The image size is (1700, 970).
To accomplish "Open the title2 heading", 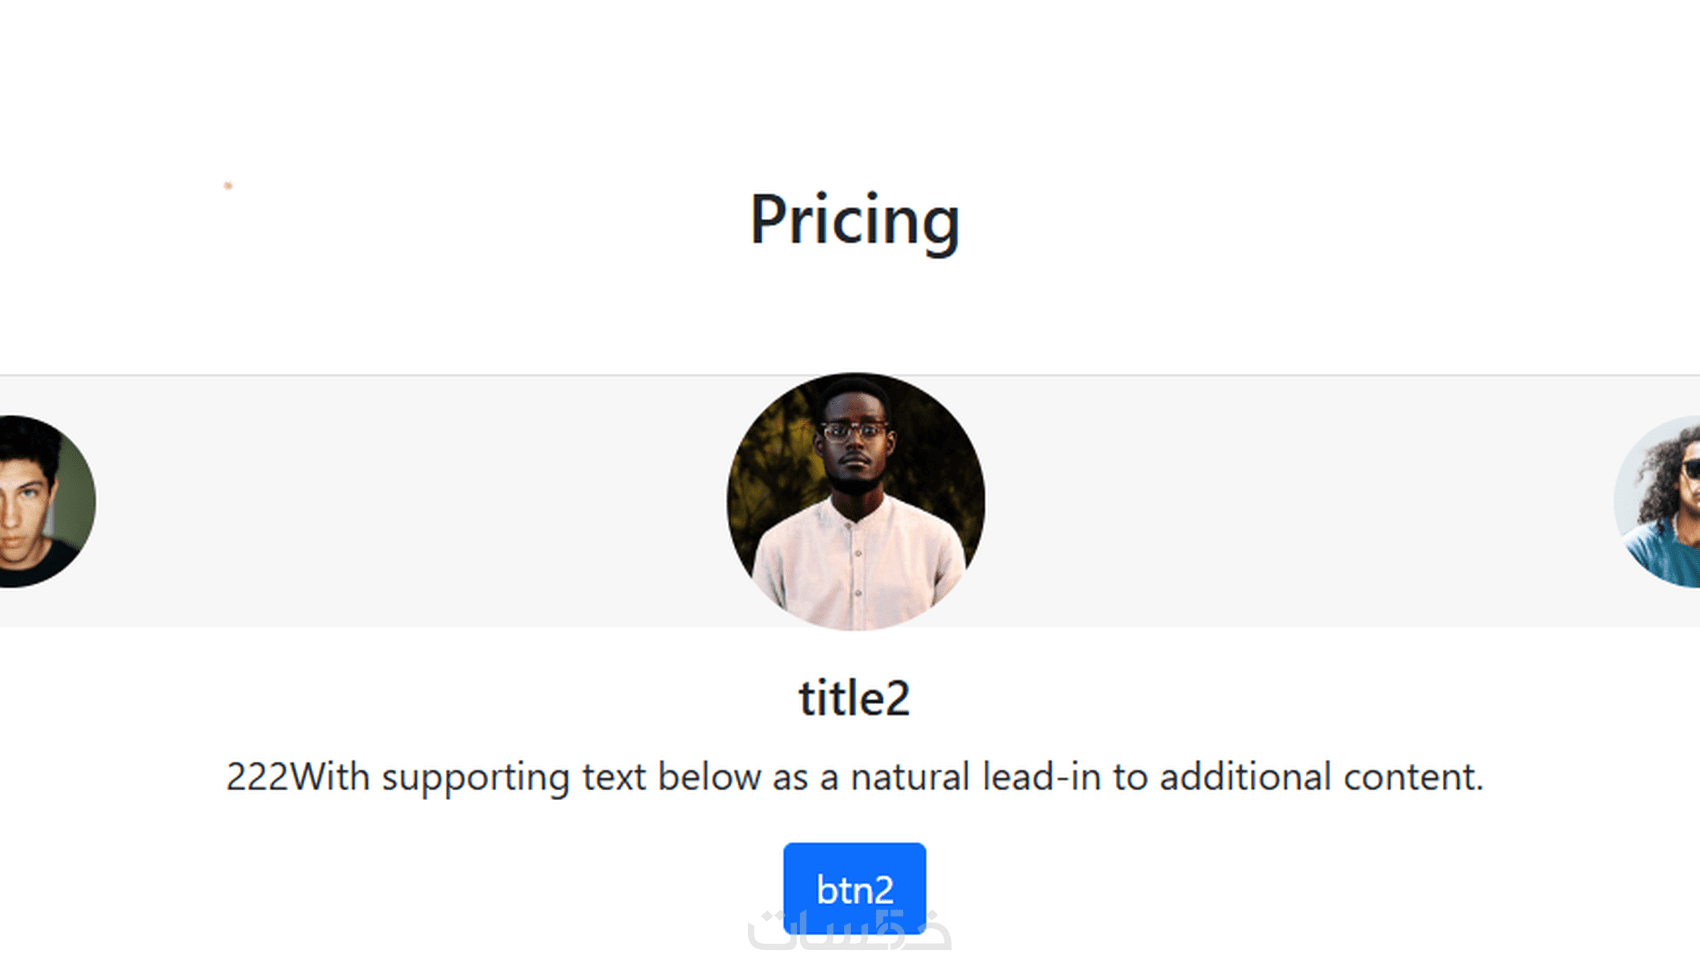I will (x=854, y=698).
